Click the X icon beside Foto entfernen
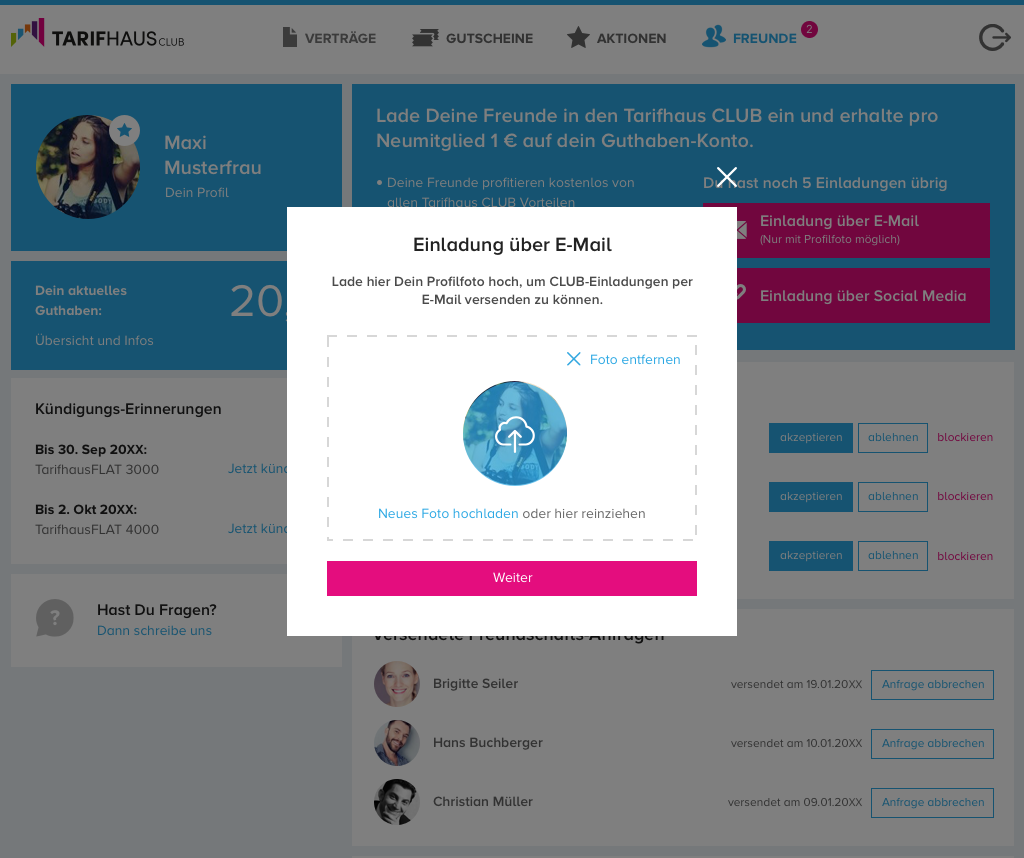 [573, 359]
